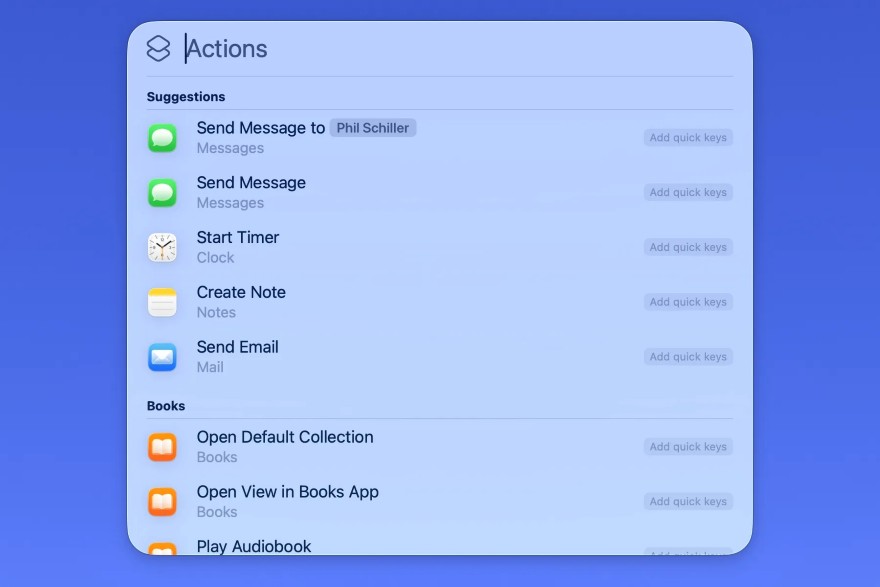Click the Books icon beside Open Default Collection
The height and width of the screenshot is (587, 880).
point(162,446)
